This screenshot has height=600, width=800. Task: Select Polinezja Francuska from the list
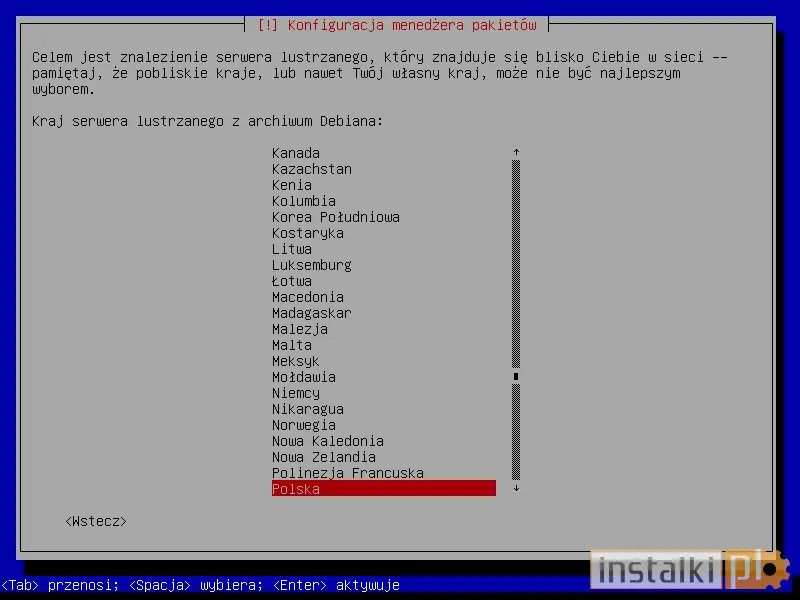[345, 473]
